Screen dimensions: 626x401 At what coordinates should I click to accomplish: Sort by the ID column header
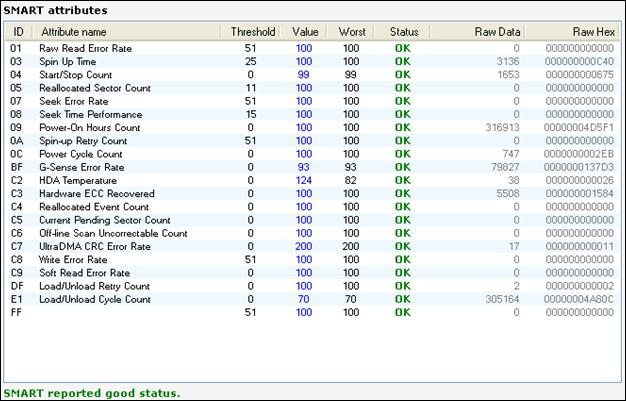(16, 31)
